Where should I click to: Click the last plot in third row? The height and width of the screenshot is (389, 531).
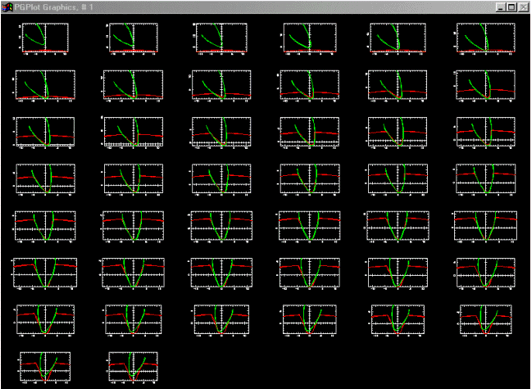coord(486,132)
